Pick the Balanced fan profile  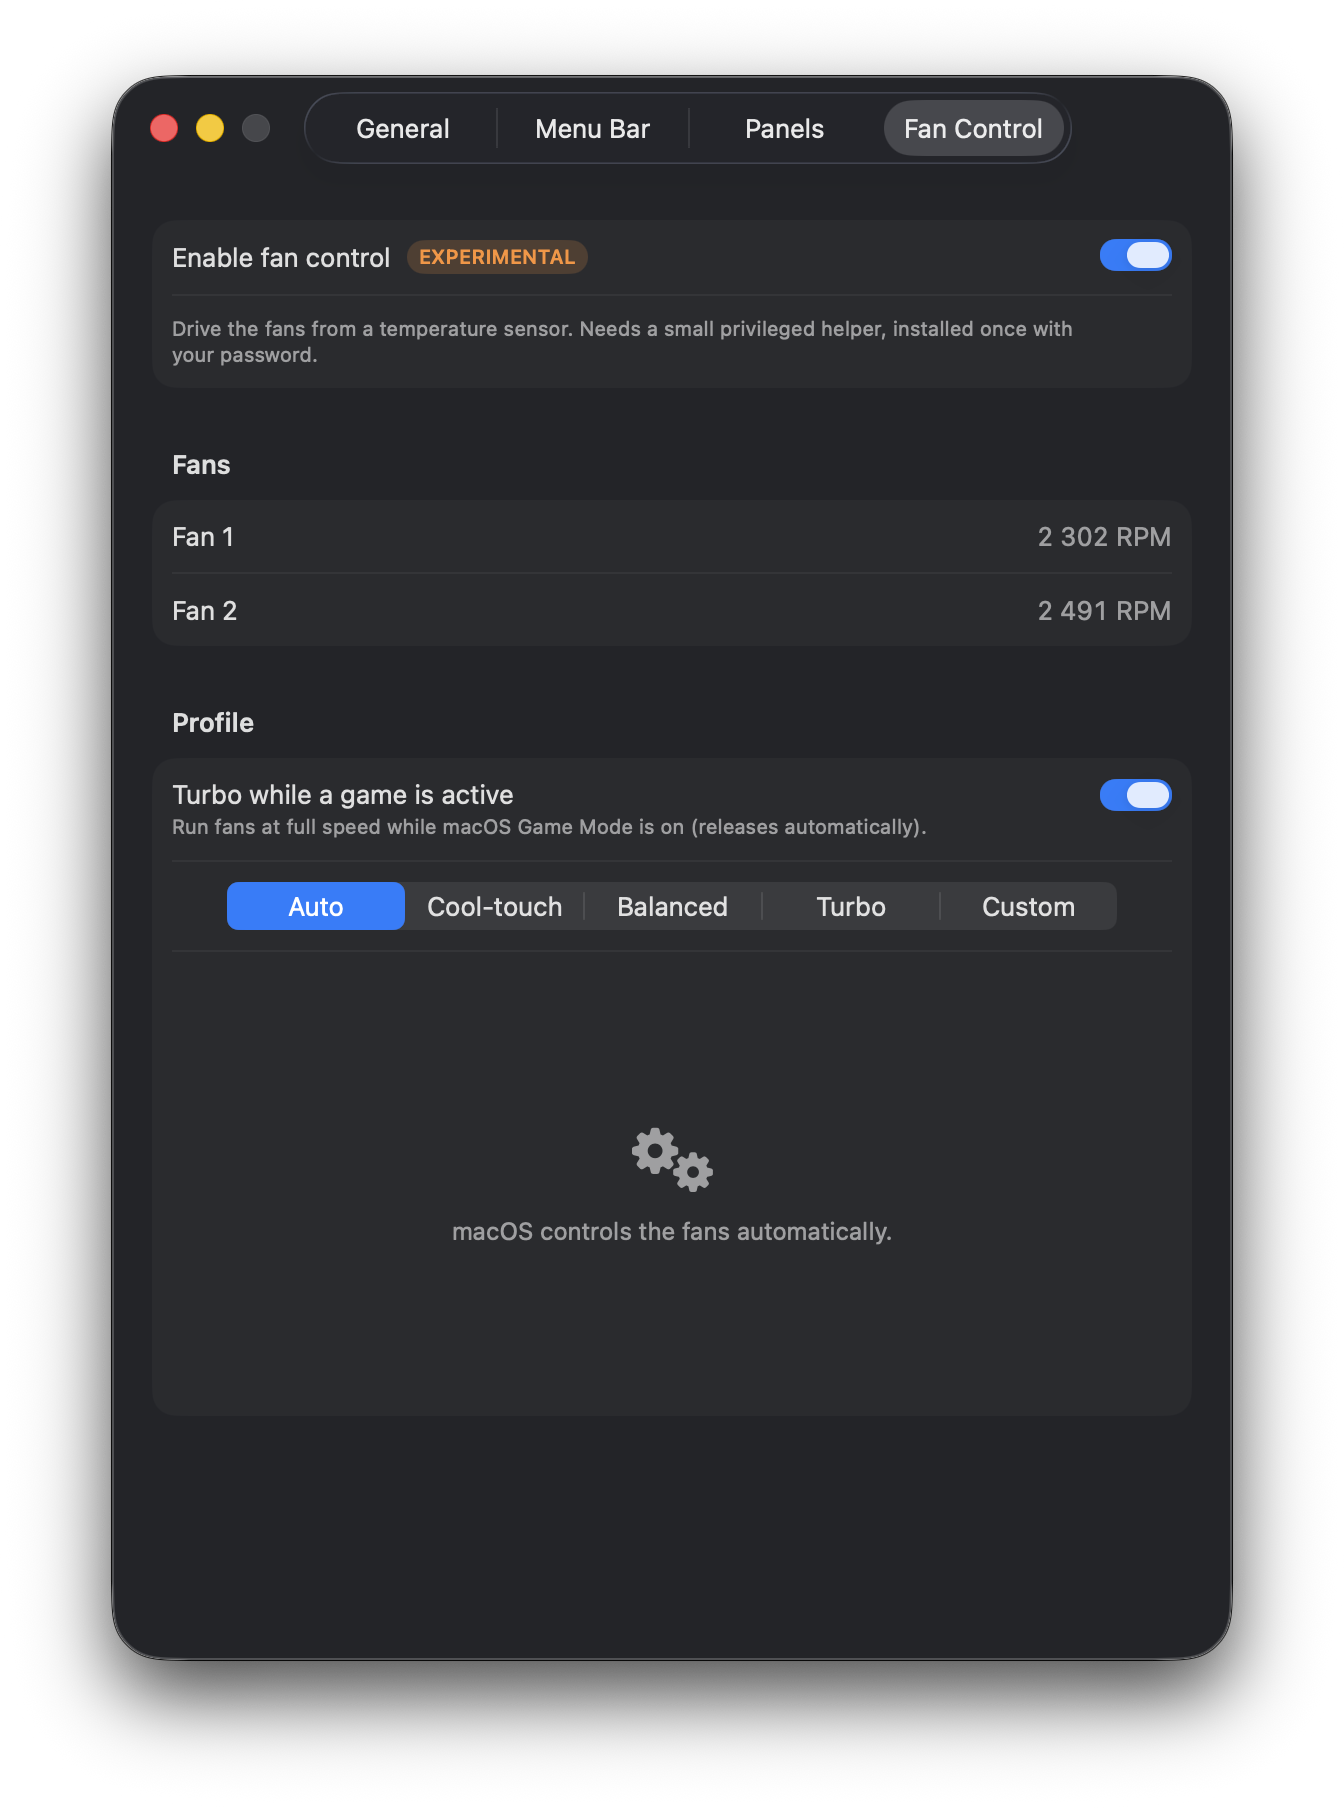point(673,906)
